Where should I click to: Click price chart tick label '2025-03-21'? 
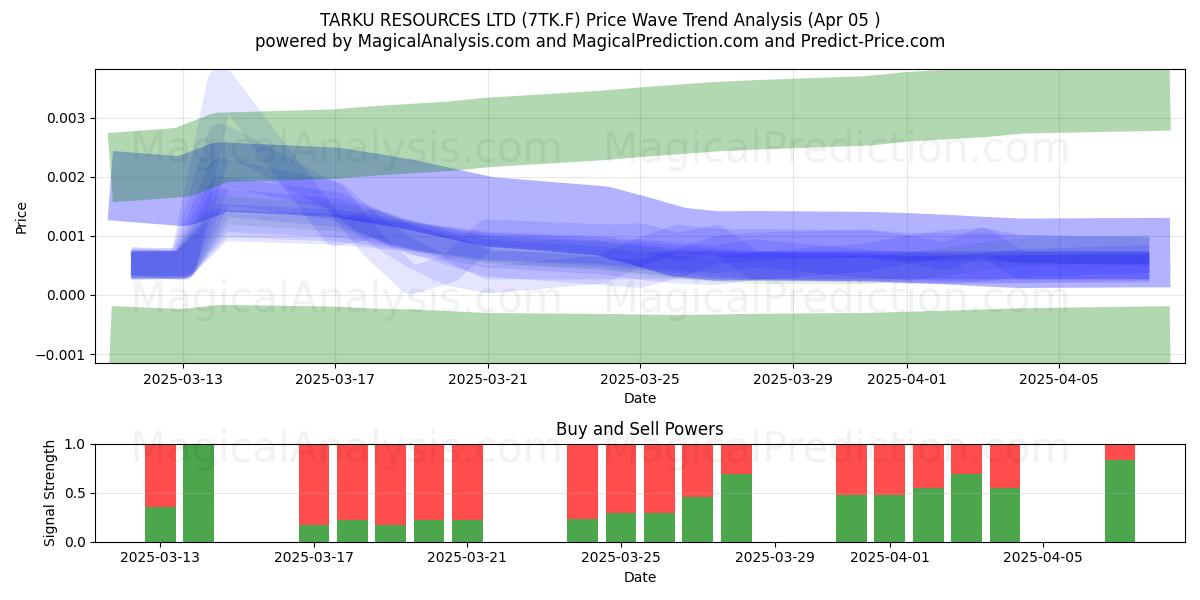488,379
